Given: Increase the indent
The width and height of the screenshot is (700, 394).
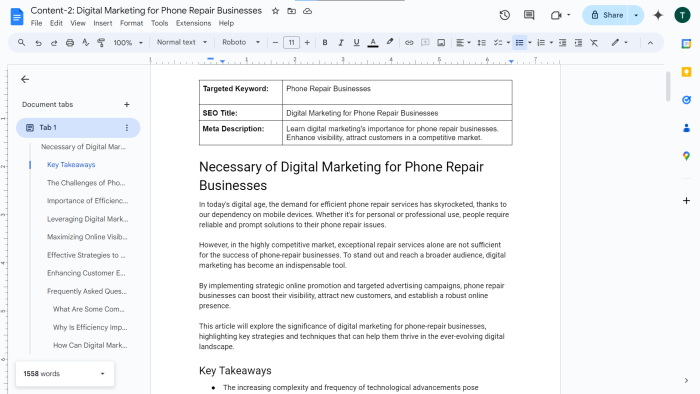Looking at the screenshot, I should (x=578, y=43).
